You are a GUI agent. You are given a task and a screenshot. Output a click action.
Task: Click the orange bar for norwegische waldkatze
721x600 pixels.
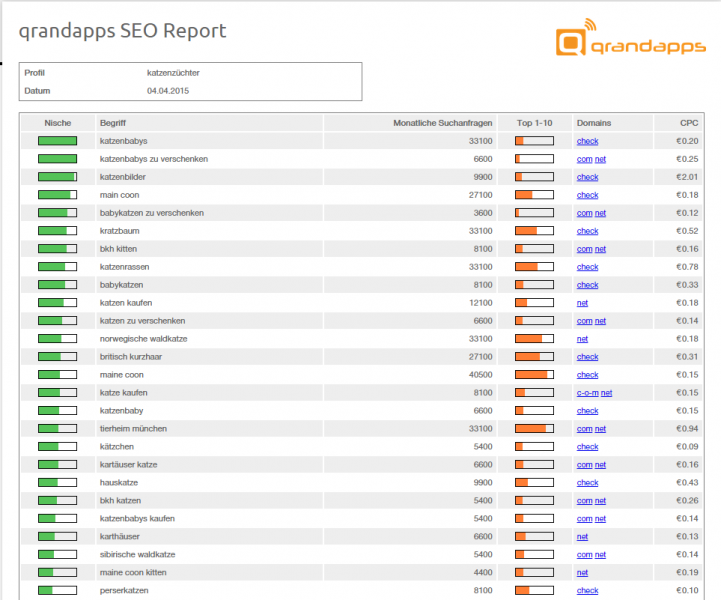point(534,339)
